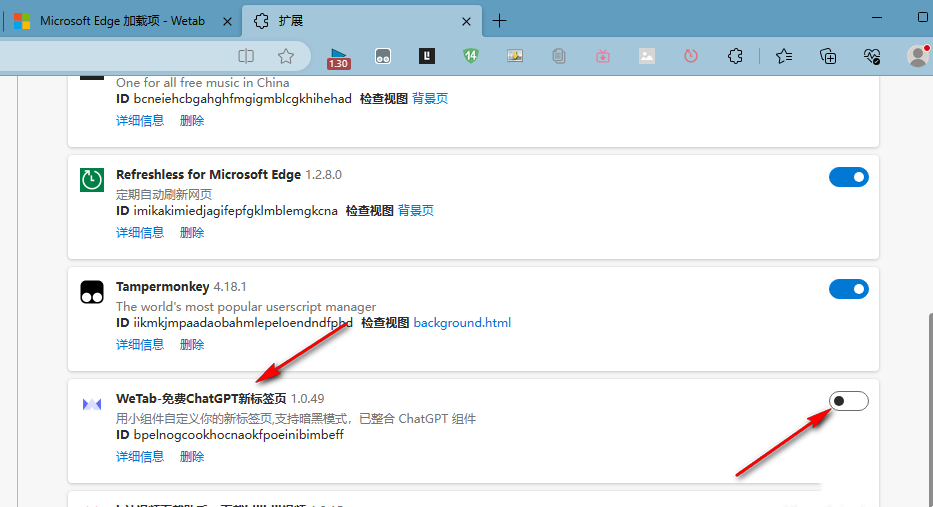Screen dimensions: 933x507
Task: Open 背景页 link of the music extension
Action: tap(430, 99)
